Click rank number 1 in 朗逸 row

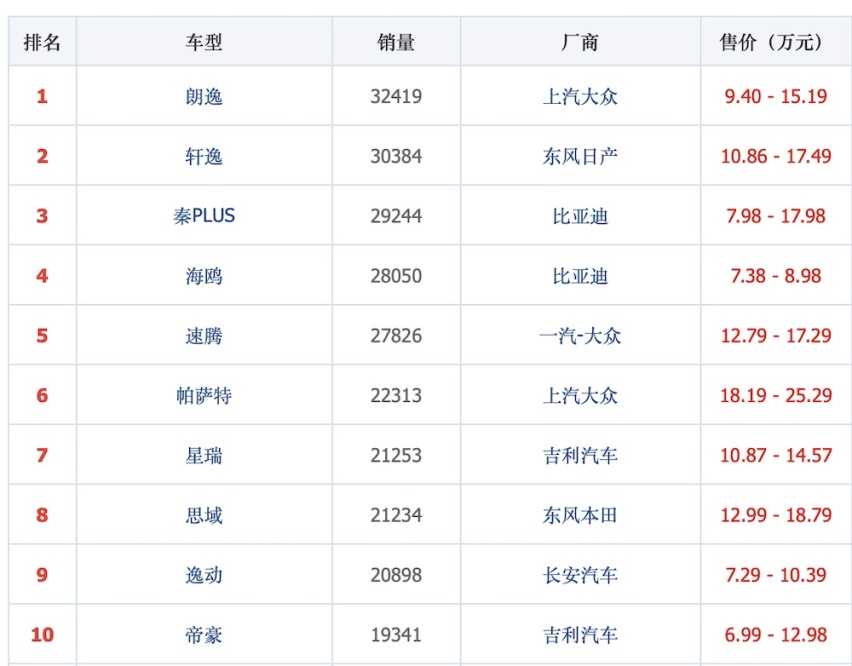pos(42,97)
